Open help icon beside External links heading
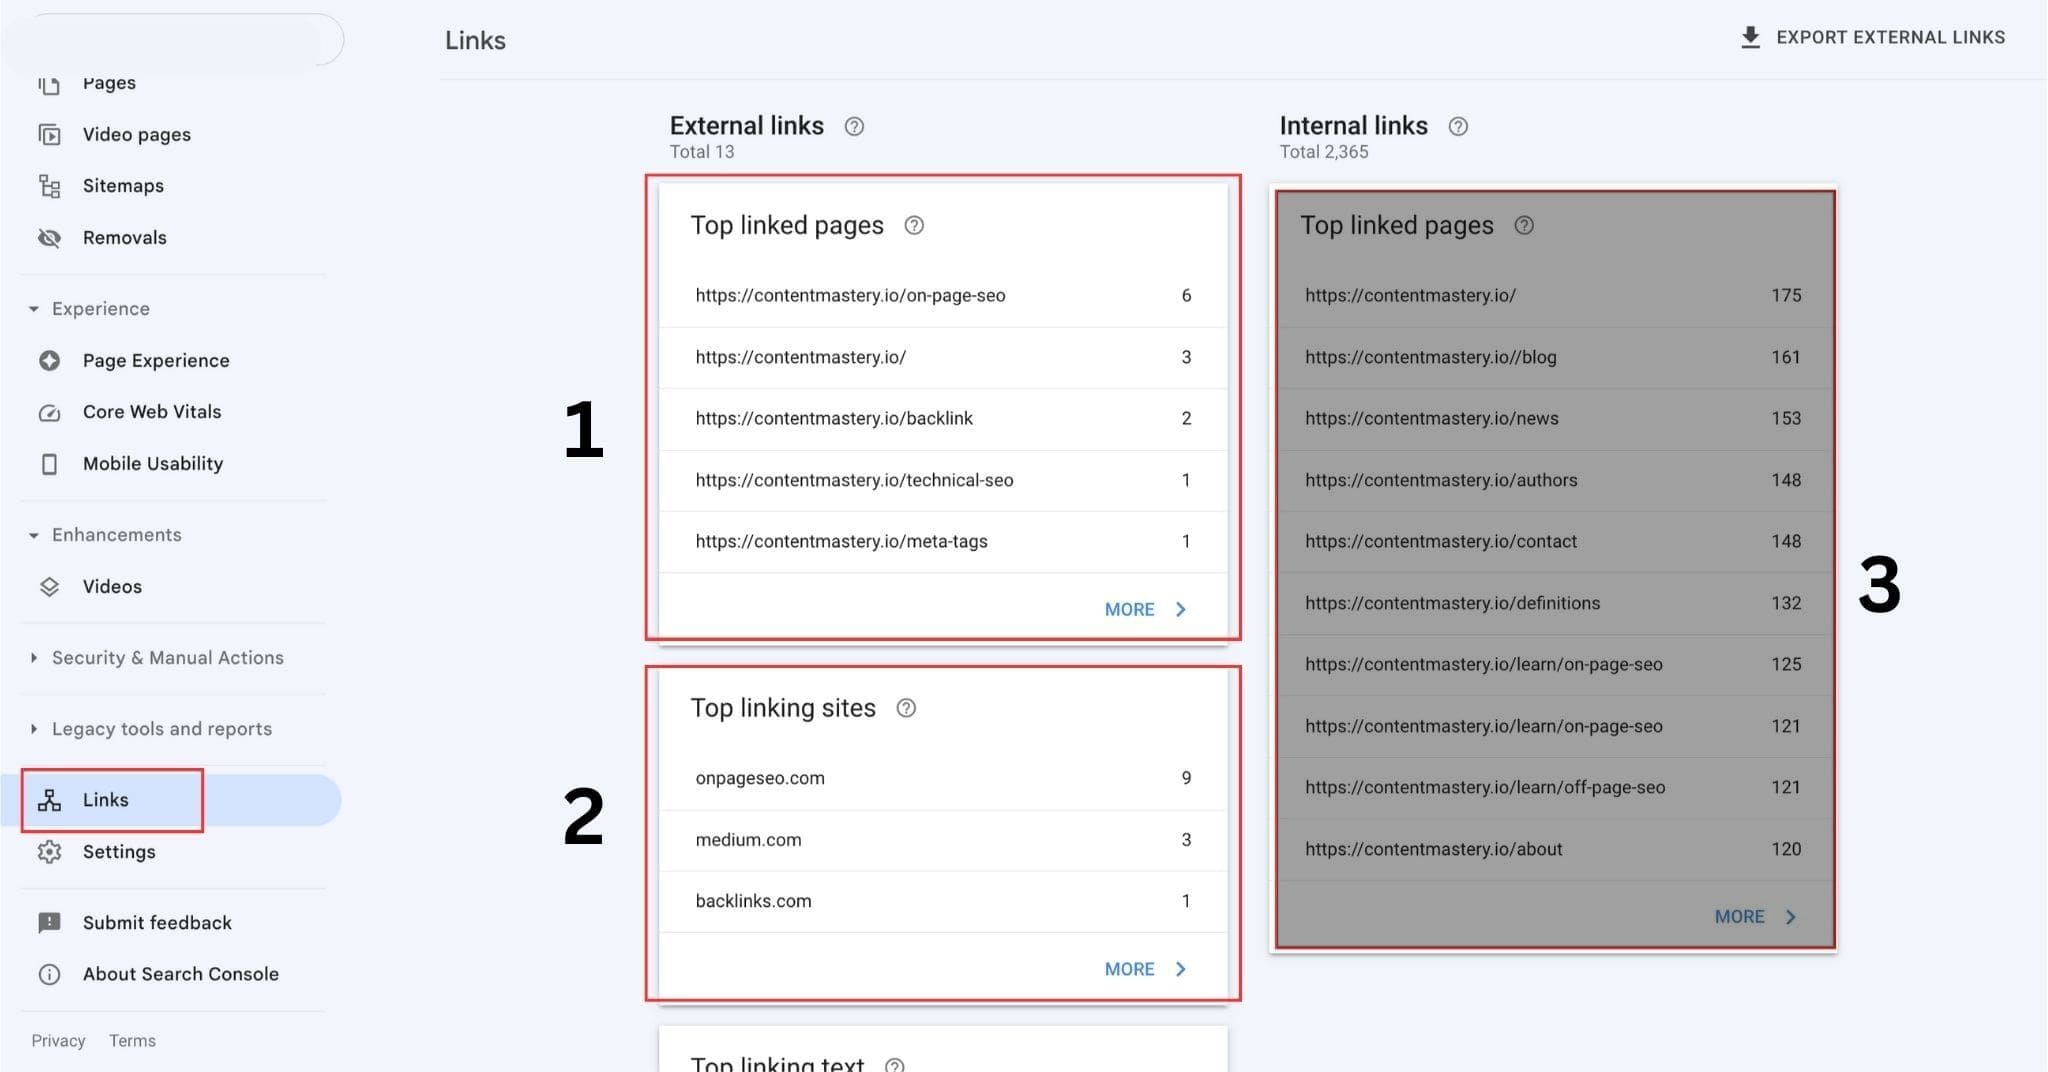Viewport: 2048px width, 1072px height. (x=854, y=126)
